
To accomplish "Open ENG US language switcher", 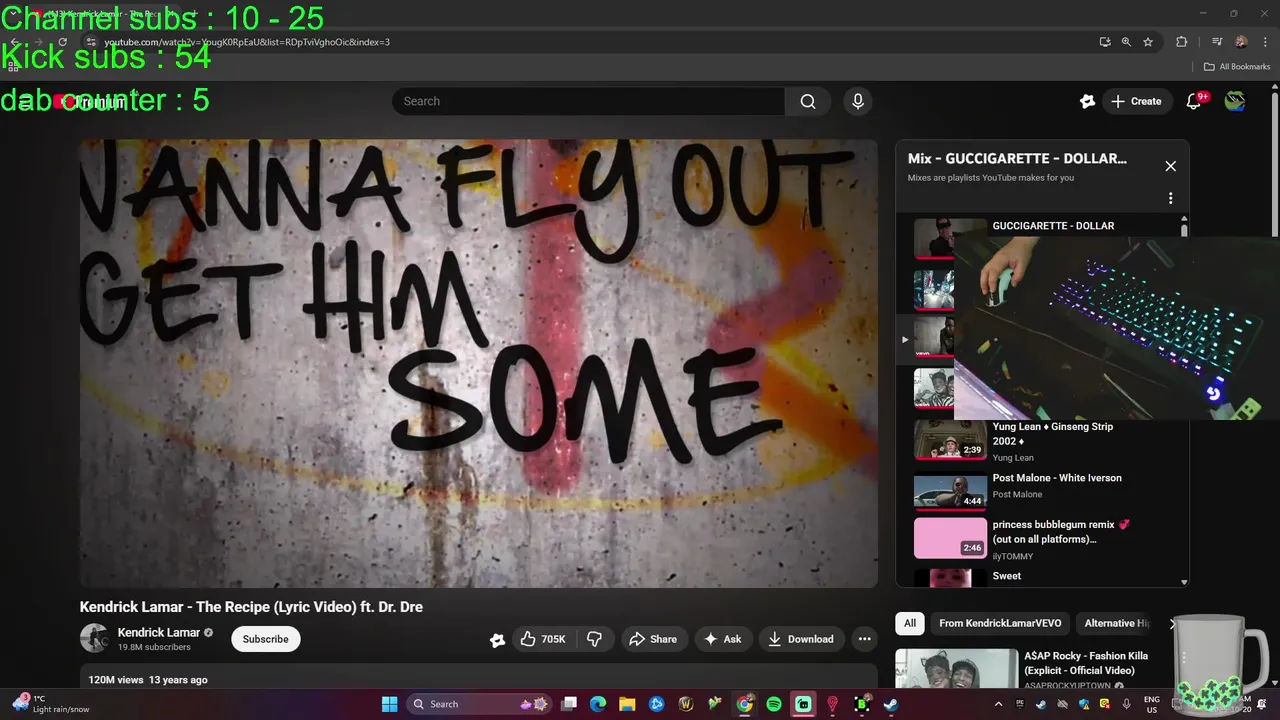I will [1152, 704].
